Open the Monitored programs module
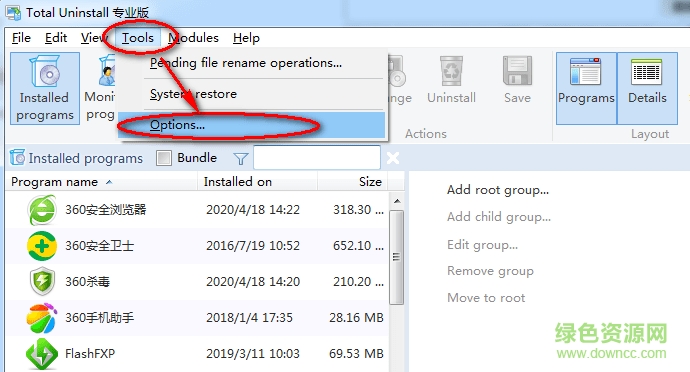Viewport: 690px width, 372px height. (99, 88)
